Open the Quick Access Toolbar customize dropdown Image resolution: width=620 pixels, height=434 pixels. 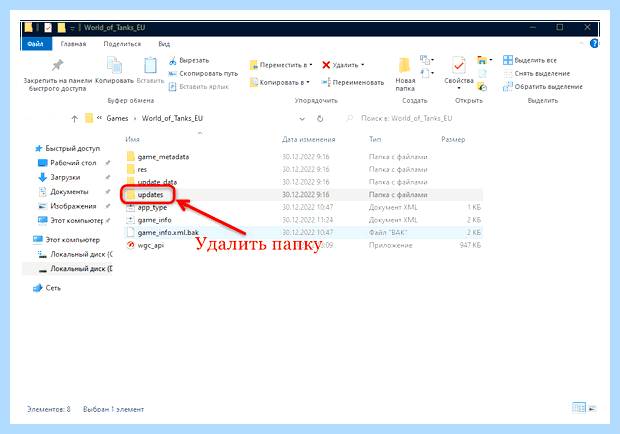(x=72, y=28)
